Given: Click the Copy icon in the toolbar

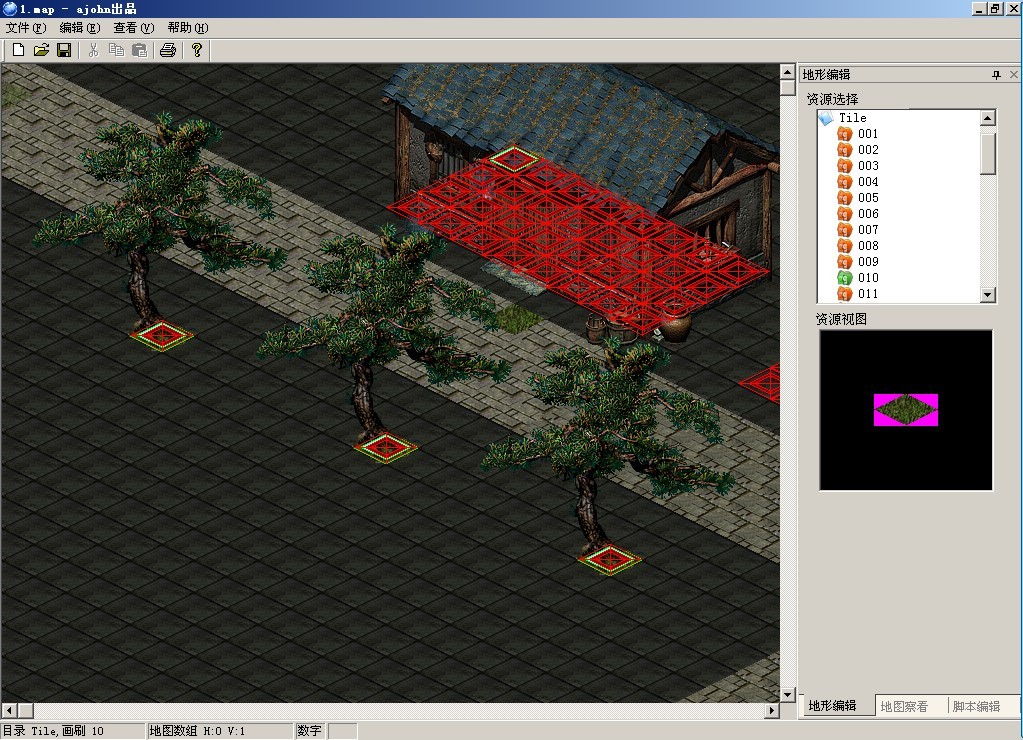Looking at the screenshot, I should [x=116, y=50].
